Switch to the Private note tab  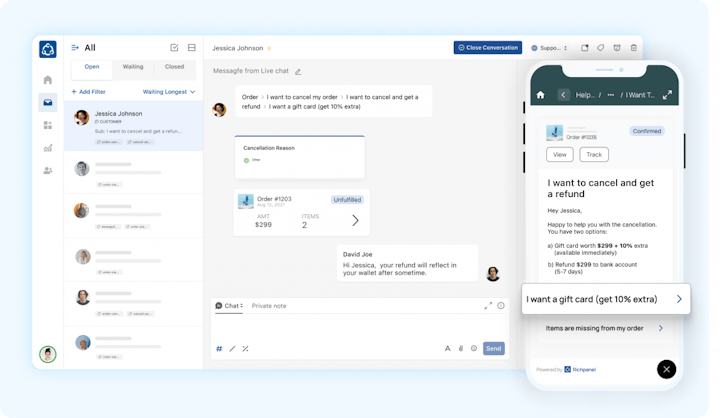[268, 305]
